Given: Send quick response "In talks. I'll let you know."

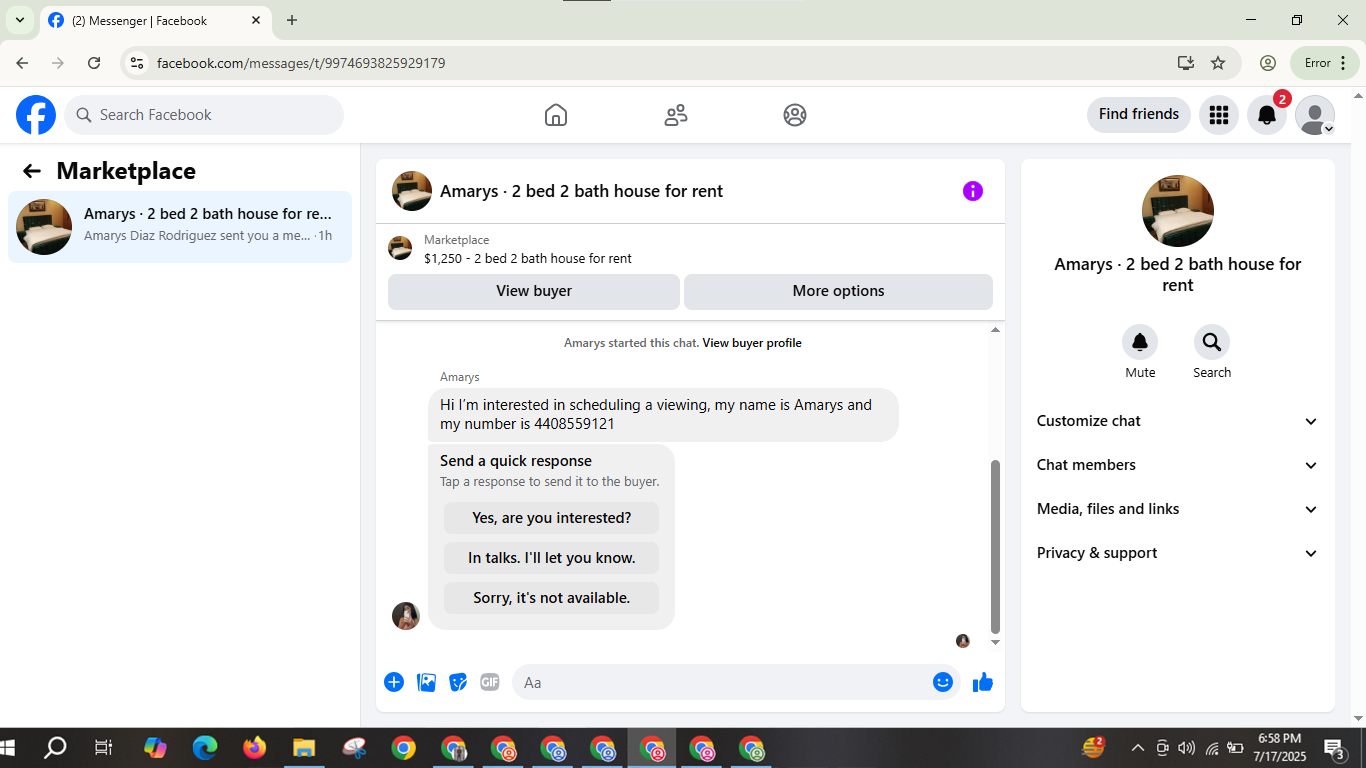Looking at the screenshot, I should 552,558.
